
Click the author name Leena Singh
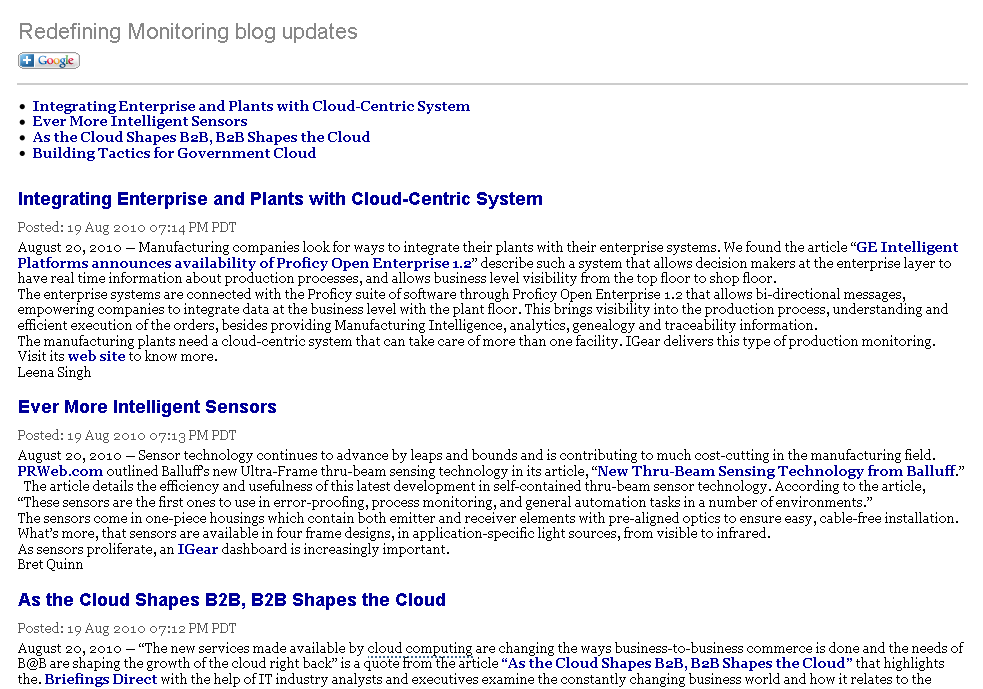[55, 372]
